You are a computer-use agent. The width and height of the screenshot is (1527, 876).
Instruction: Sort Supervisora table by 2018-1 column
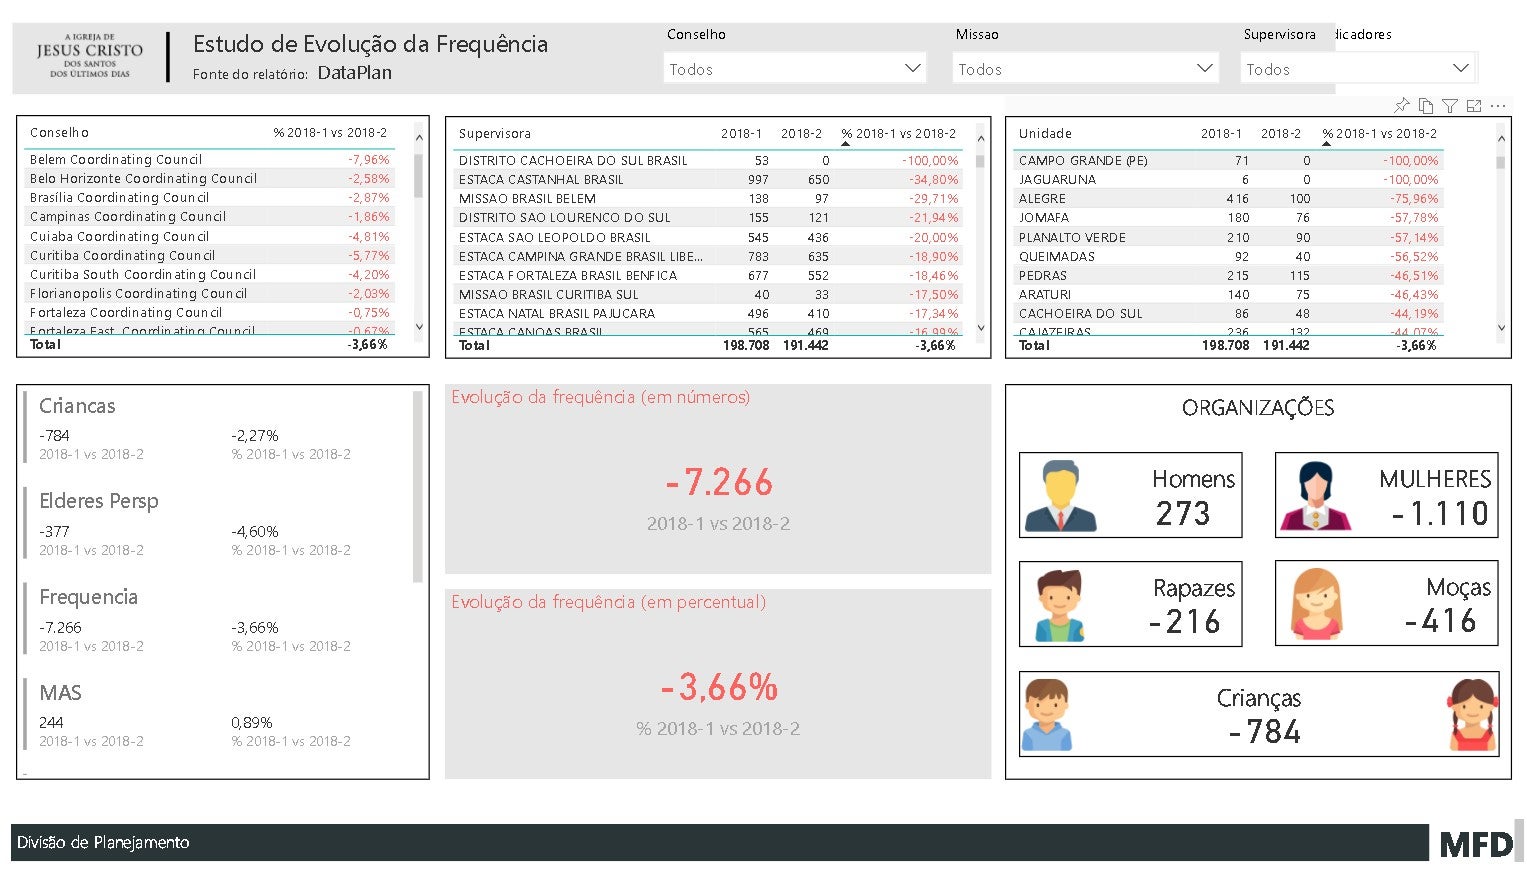741,133
